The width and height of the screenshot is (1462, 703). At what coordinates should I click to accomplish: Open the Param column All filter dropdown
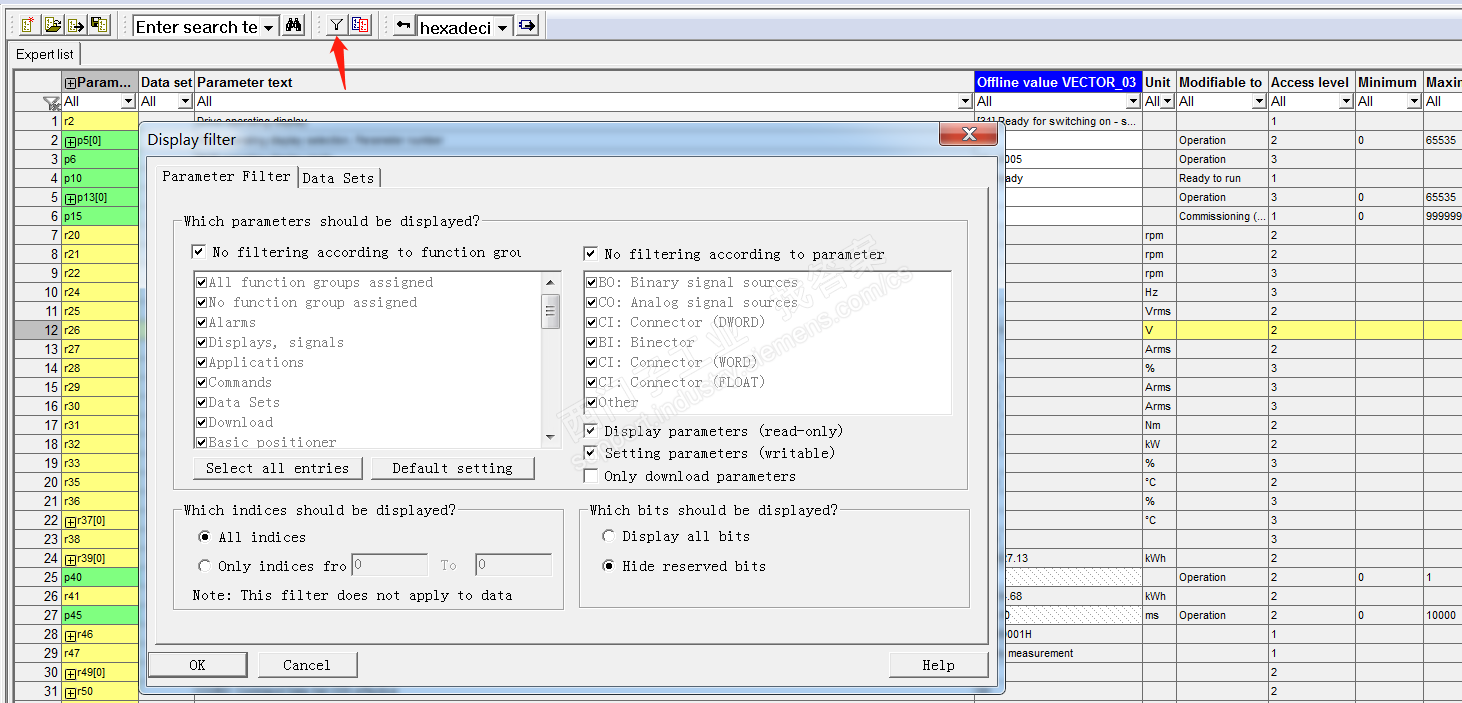(127, 101)
